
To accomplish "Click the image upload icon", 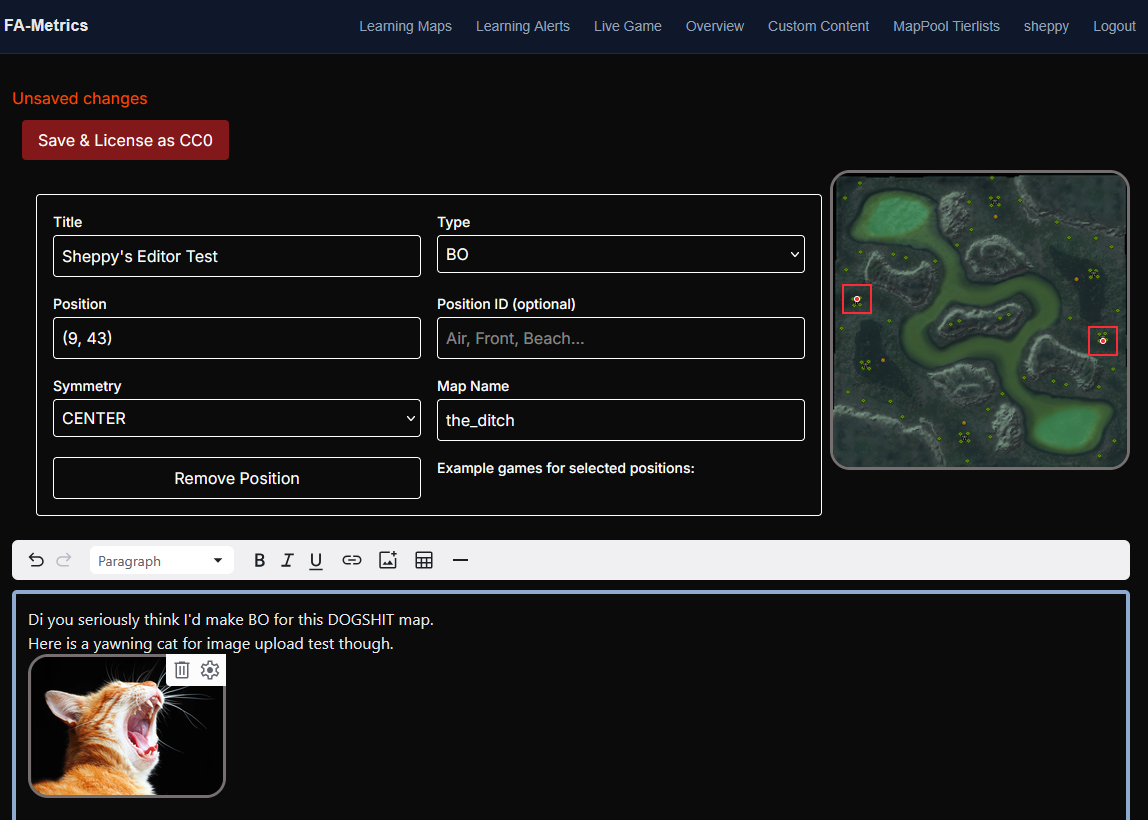I will tap(388, 561).
